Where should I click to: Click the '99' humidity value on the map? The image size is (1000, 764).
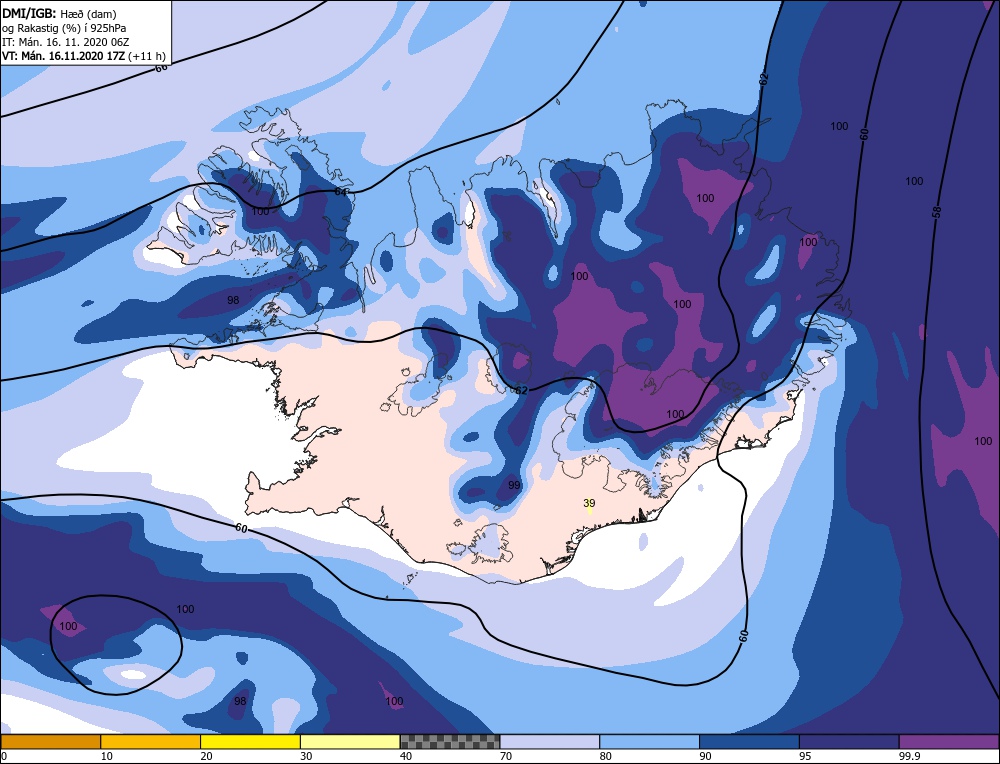(514, 485)
